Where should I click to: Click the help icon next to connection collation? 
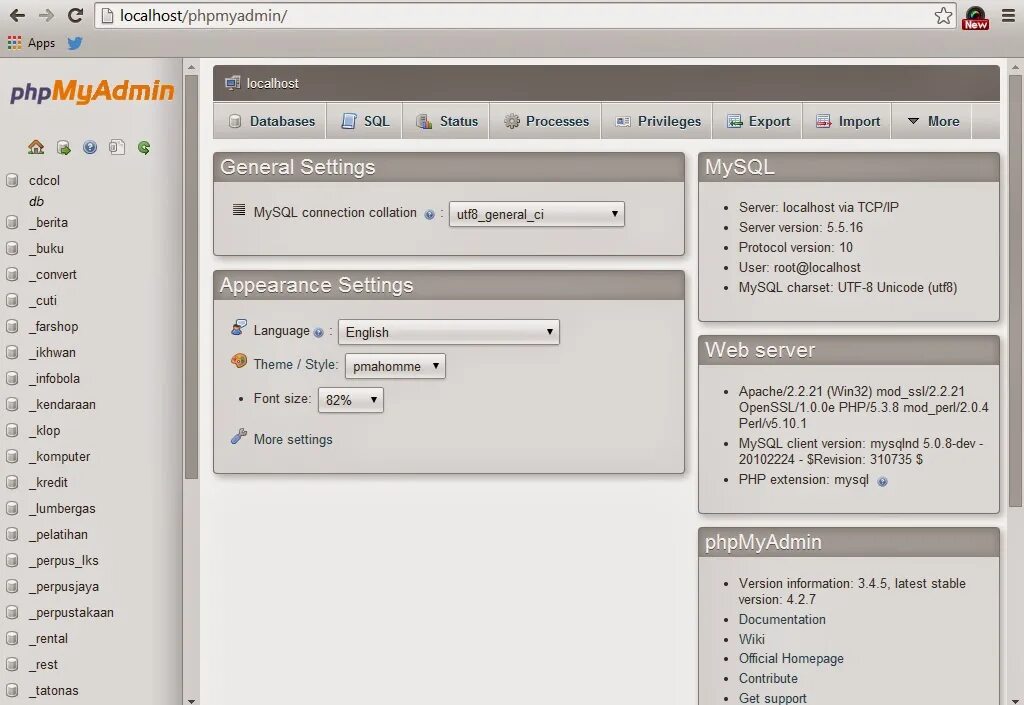pos(429,214)
